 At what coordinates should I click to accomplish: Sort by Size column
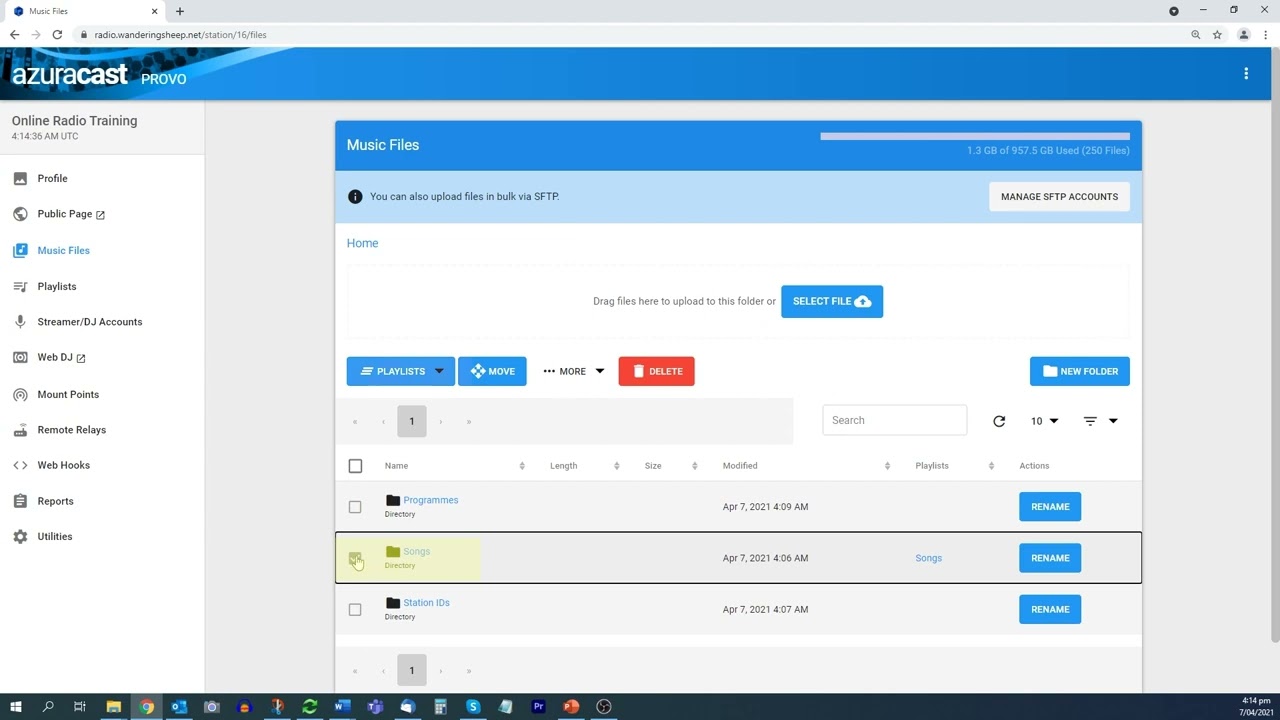click(671, 466)
